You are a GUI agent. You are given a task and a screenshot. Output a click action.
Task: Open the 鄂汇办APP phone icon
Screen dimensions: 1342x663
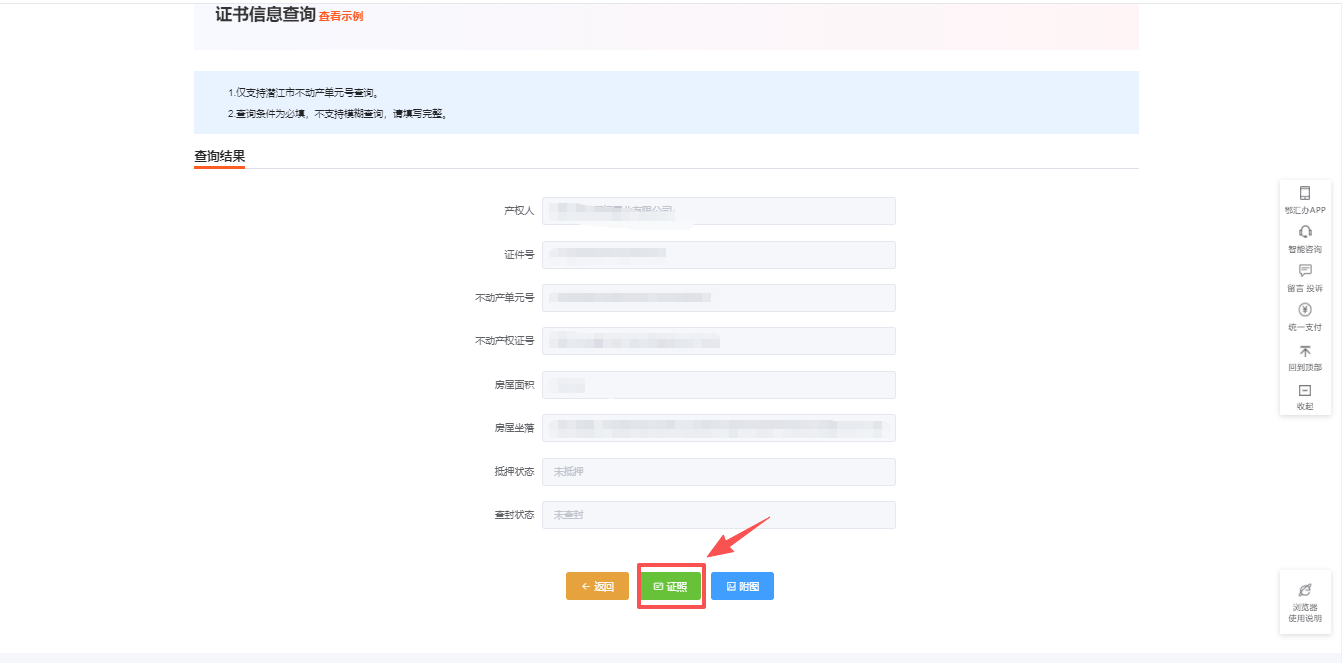(x=1305, y=194)
